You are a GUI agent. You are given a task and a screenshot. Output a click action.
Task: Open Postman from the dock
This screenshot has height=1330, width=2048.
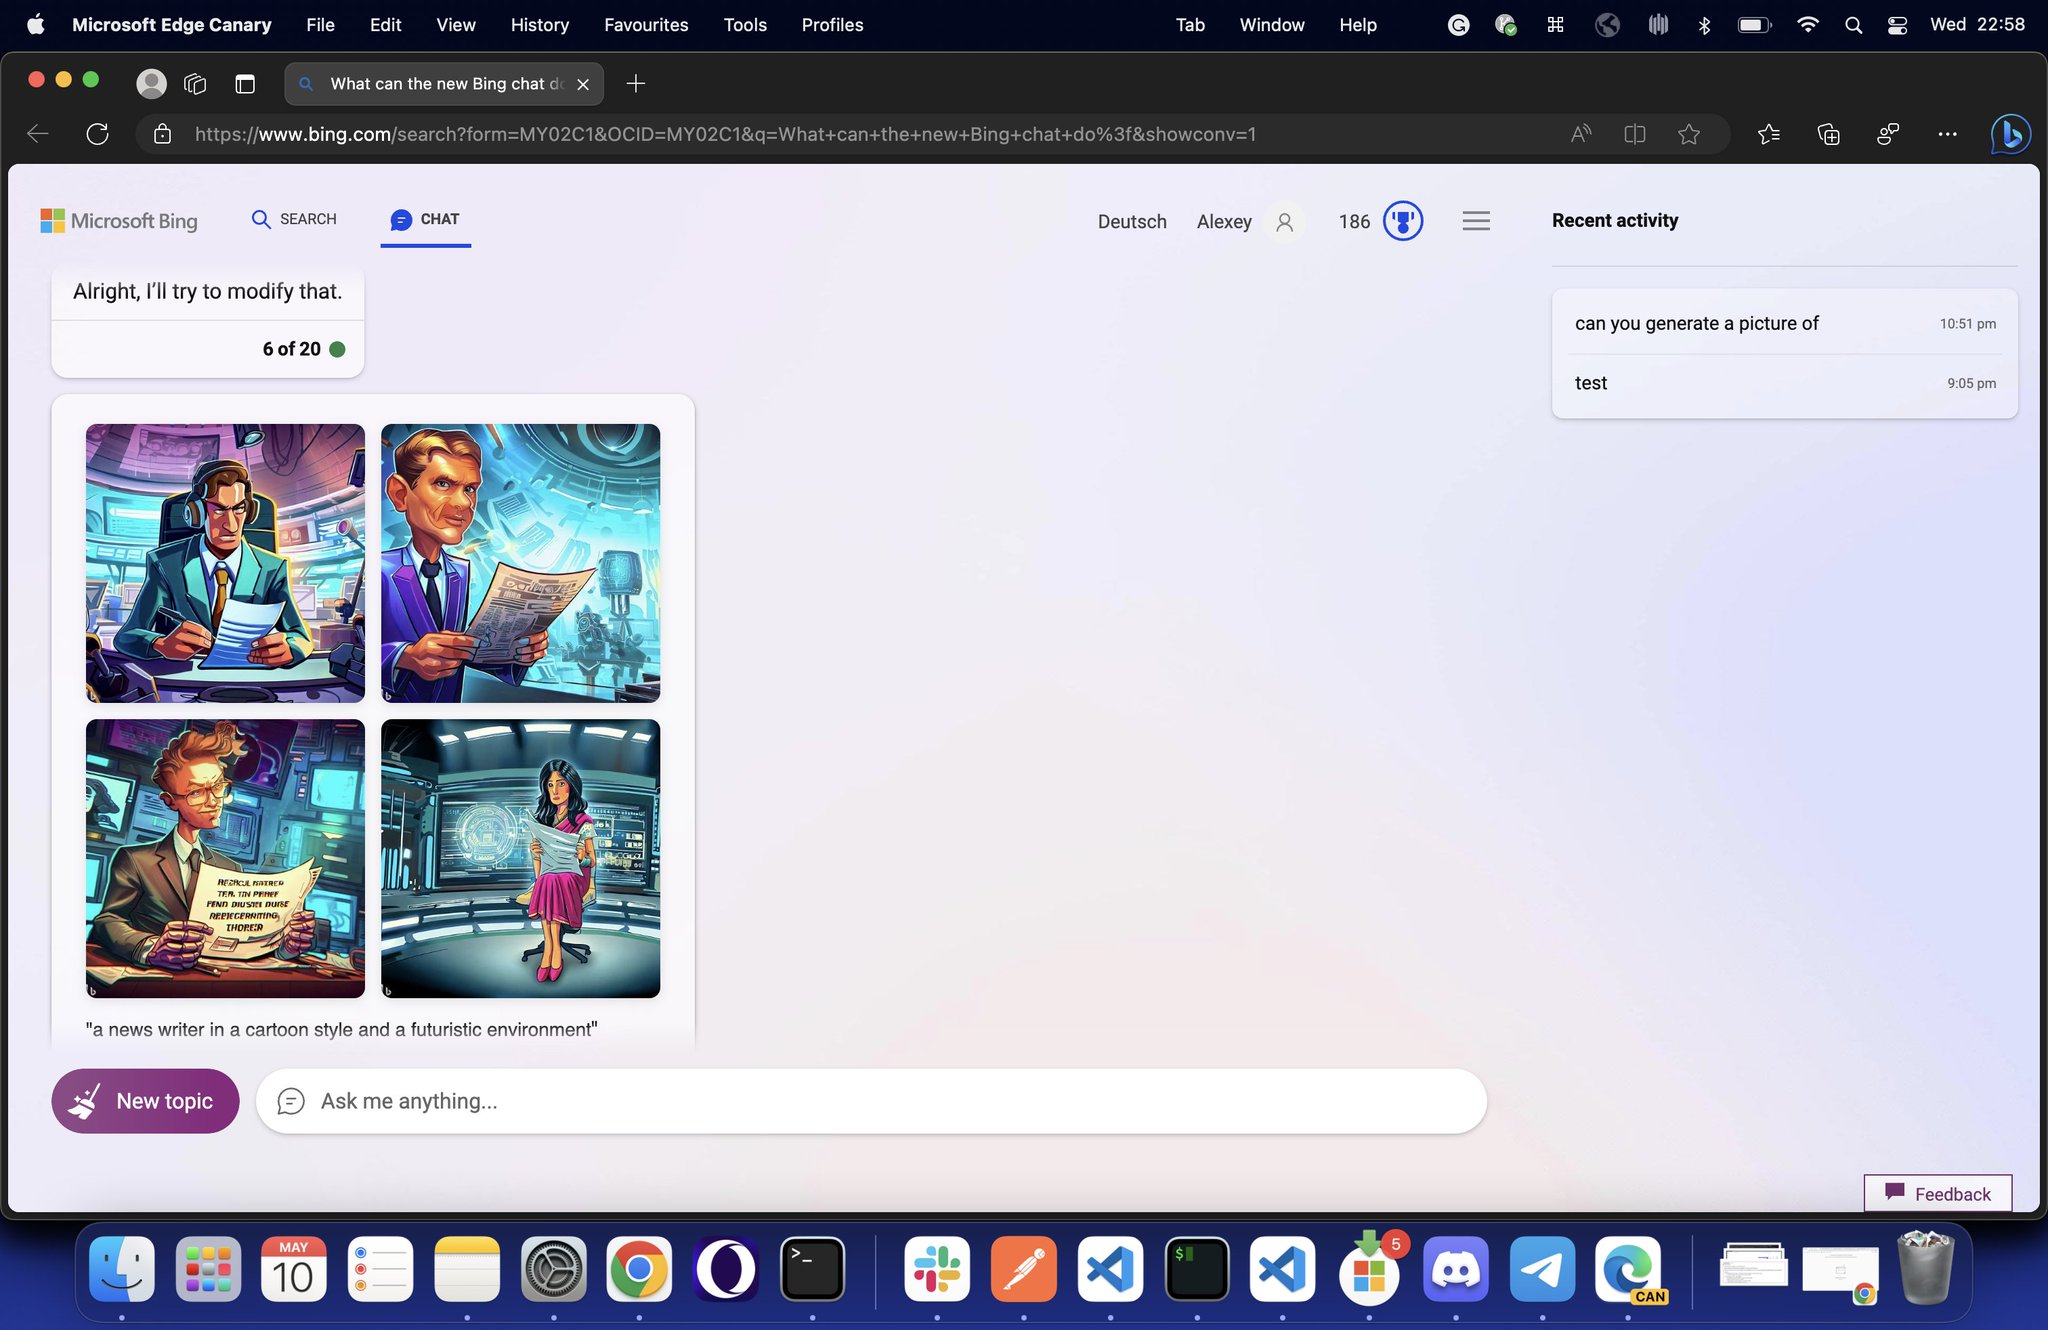point(1024,1270)
